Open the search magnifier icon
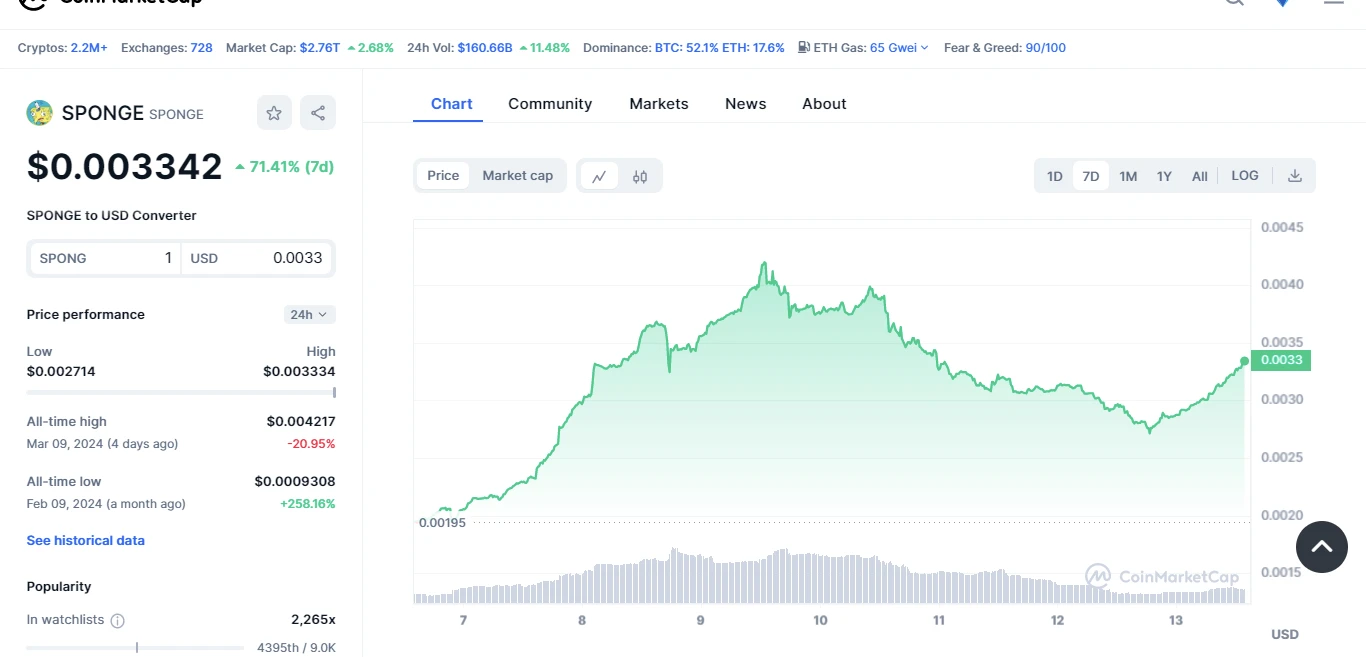This screenshot has height=657, width=1366. 1234,3
